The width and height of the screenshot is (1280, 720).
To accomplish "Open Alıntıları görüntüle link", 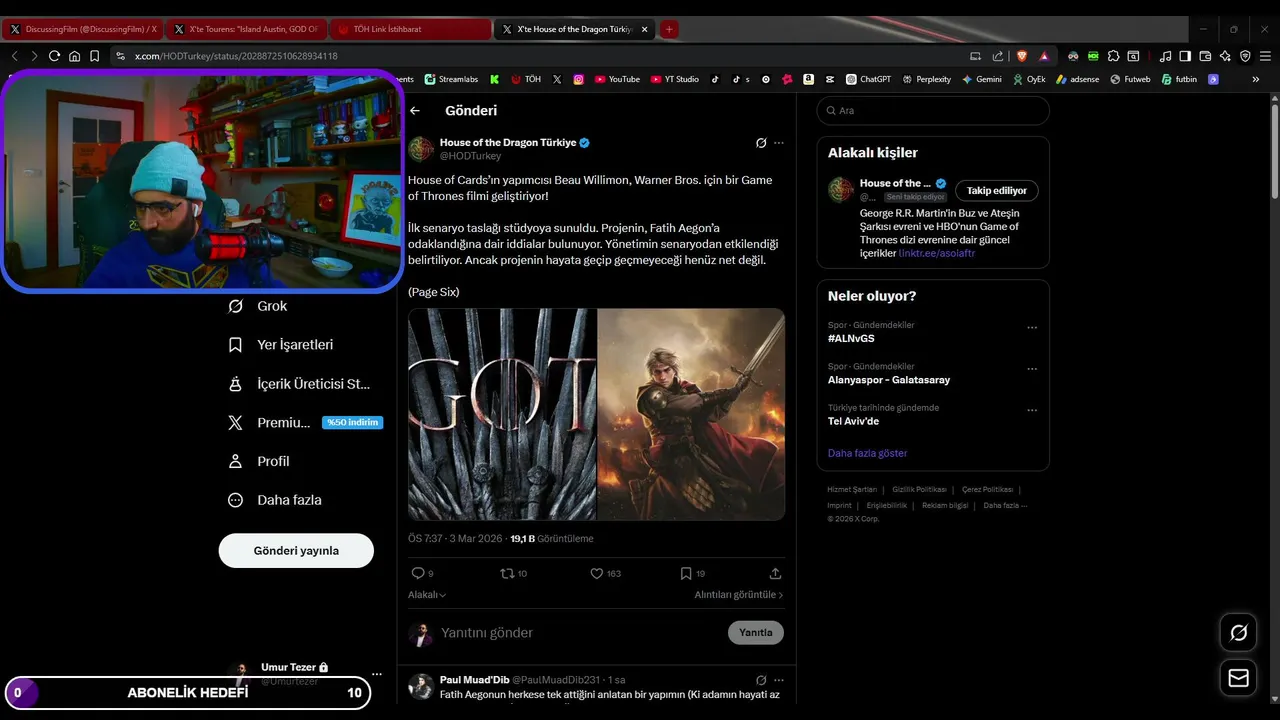I will click(739, 595).
